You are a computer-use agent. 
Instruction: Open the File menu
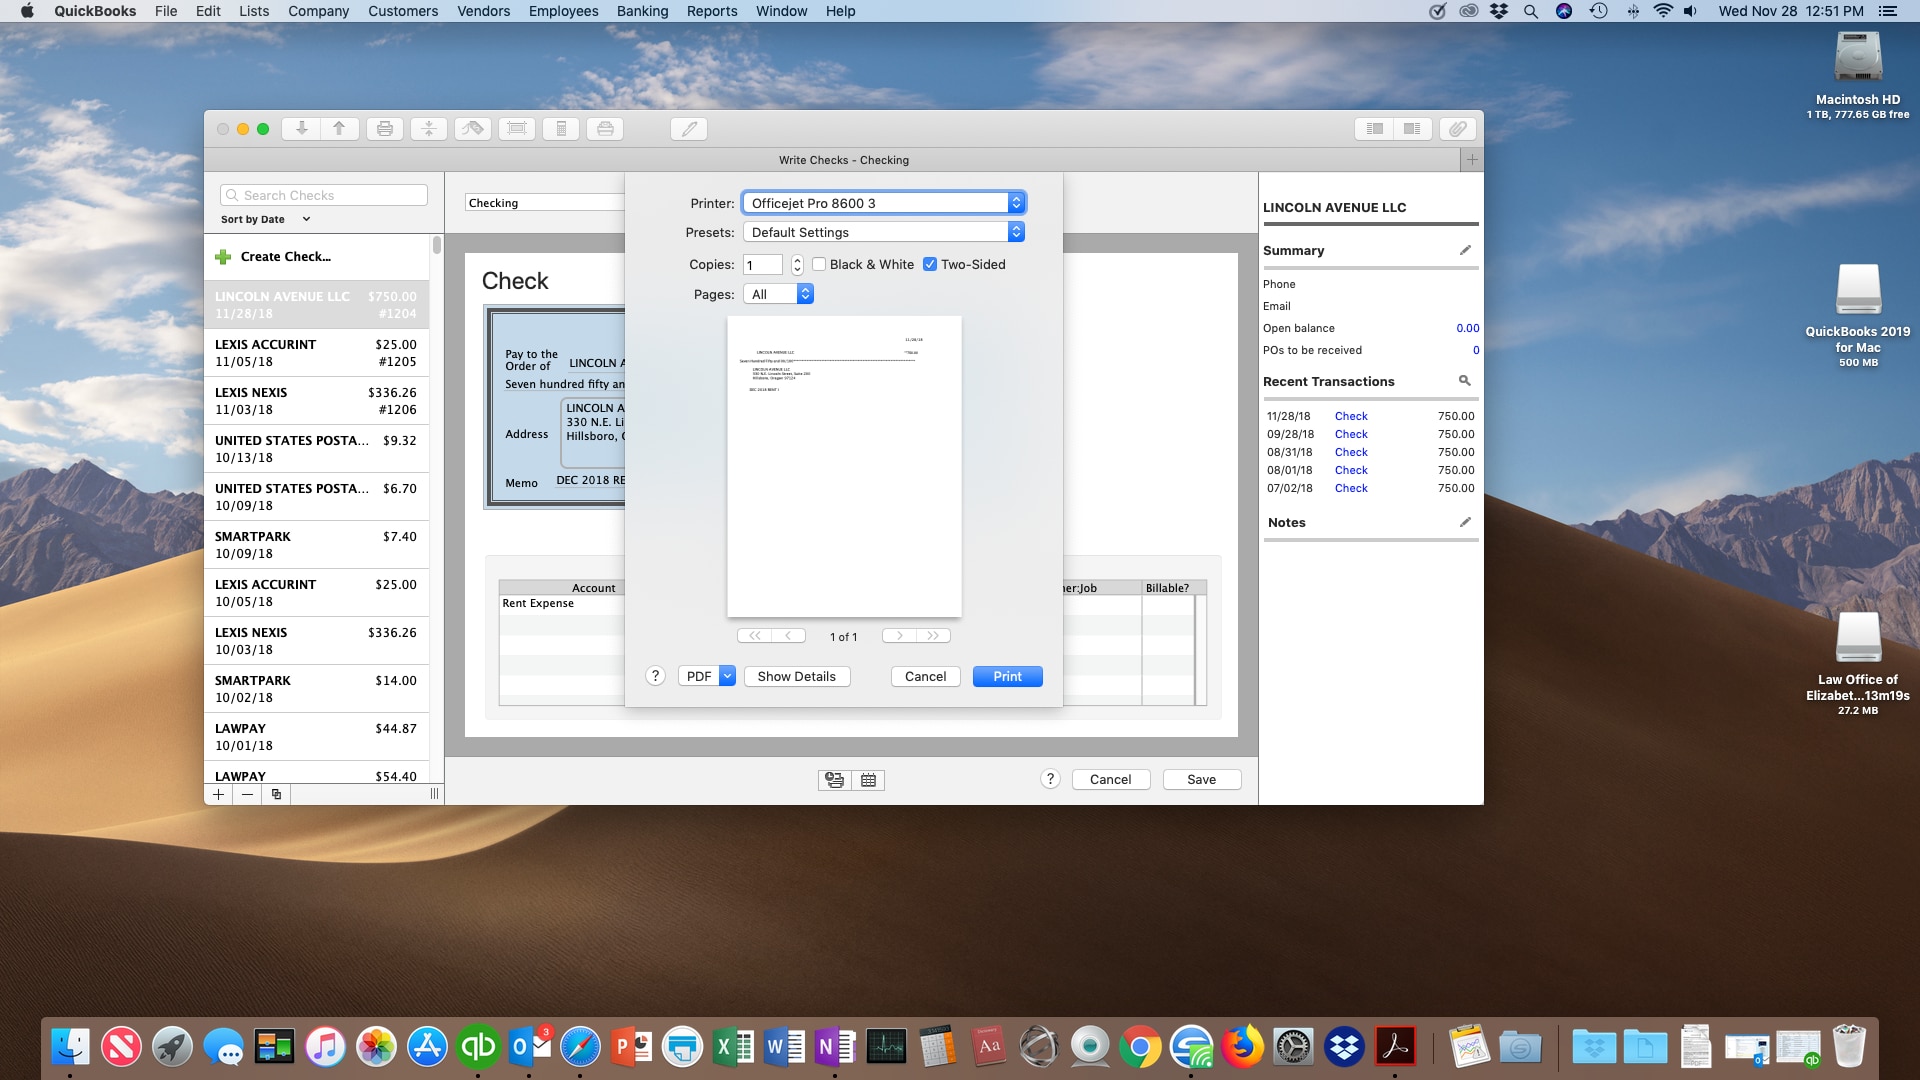click(166, 11)
